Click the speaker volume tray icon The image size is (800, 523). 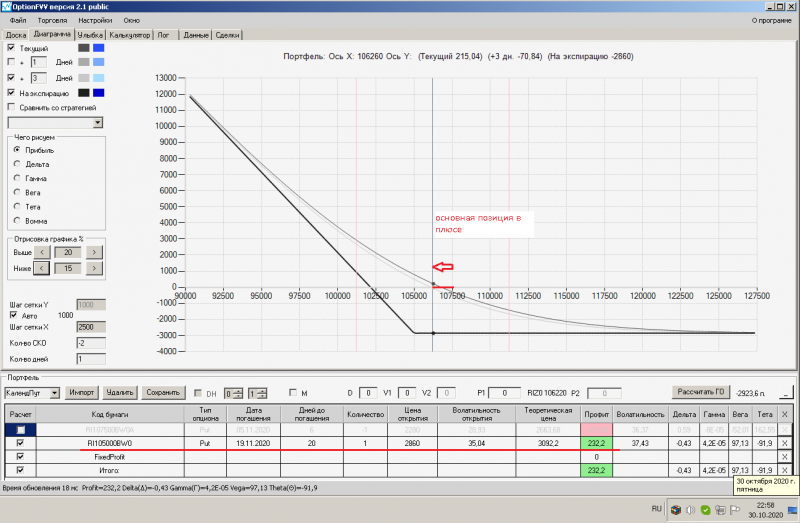pyautogui.click(x=691, y=509)
